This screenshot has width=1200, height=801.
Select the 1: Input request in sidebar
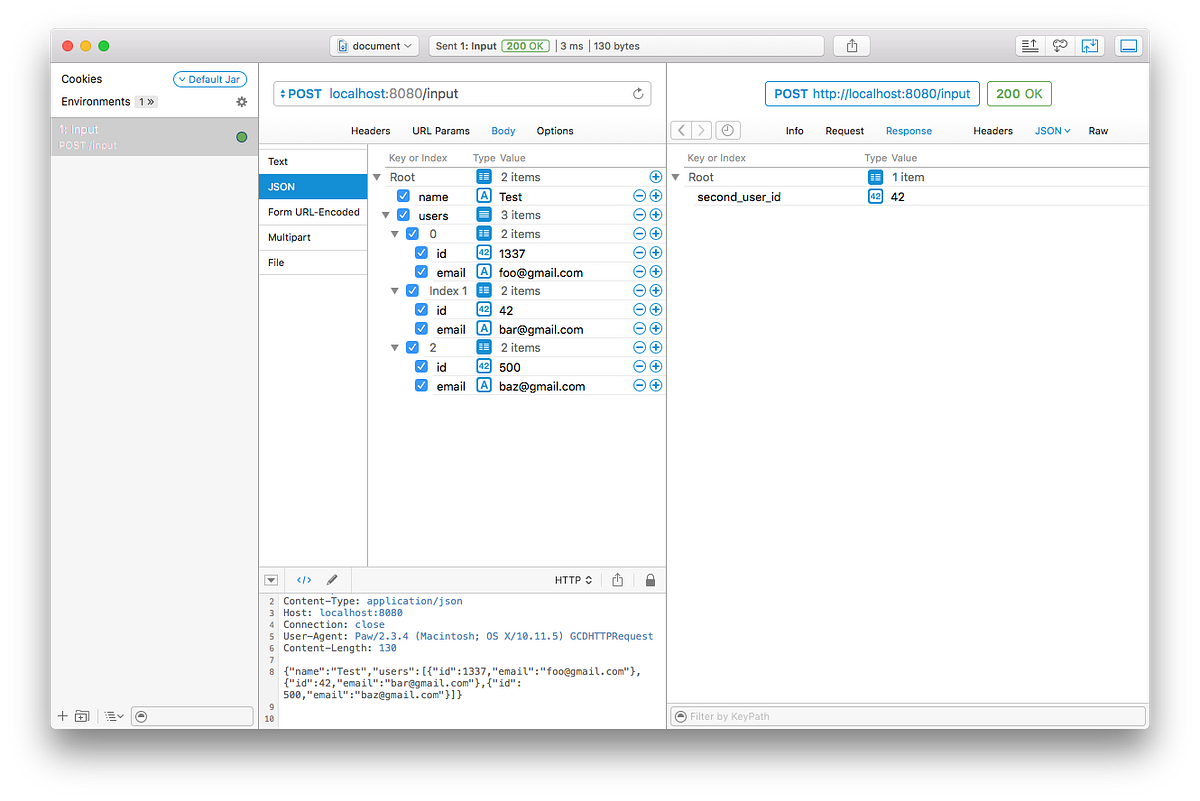154,137
